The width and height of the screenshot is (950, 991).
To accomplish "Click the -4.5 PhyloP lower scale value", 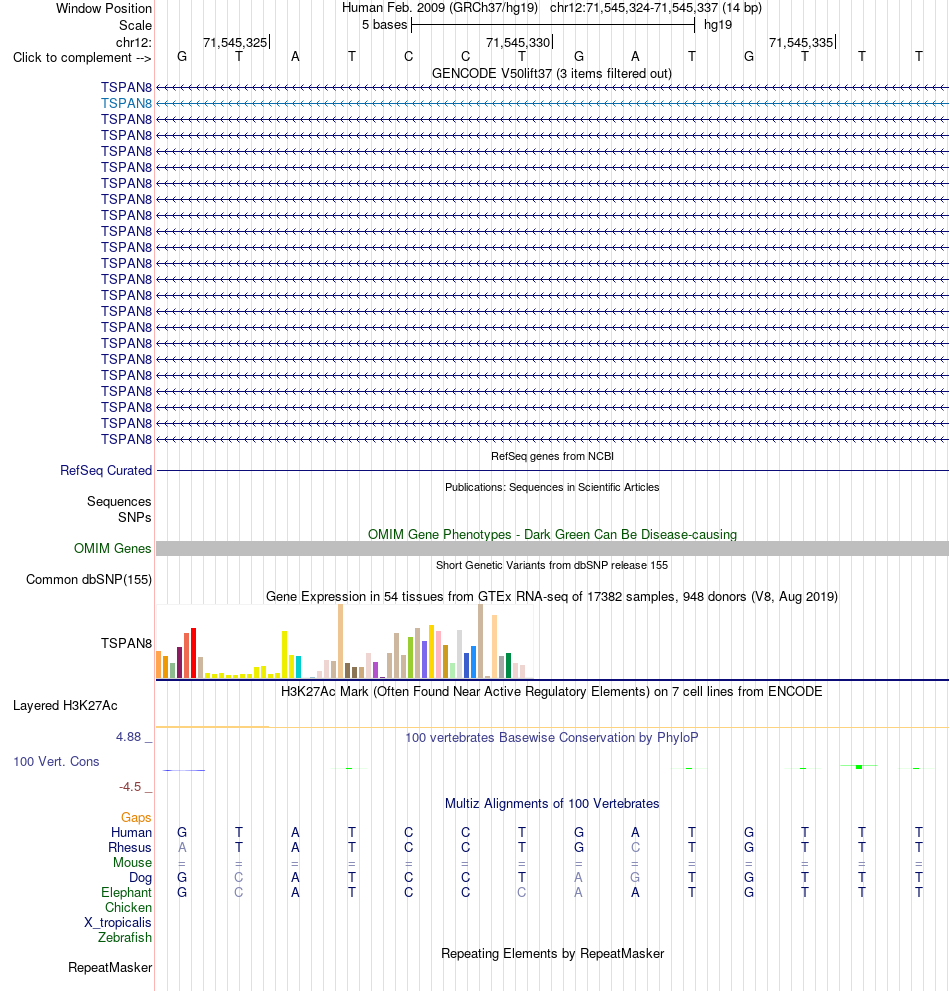I will point(130,787).
